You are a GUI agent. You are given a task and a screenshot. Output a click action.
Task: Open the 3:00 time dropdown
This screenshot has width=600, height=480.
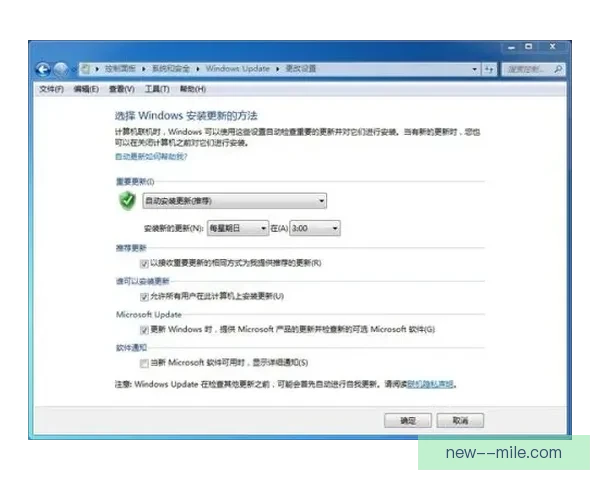pos(315,229)
